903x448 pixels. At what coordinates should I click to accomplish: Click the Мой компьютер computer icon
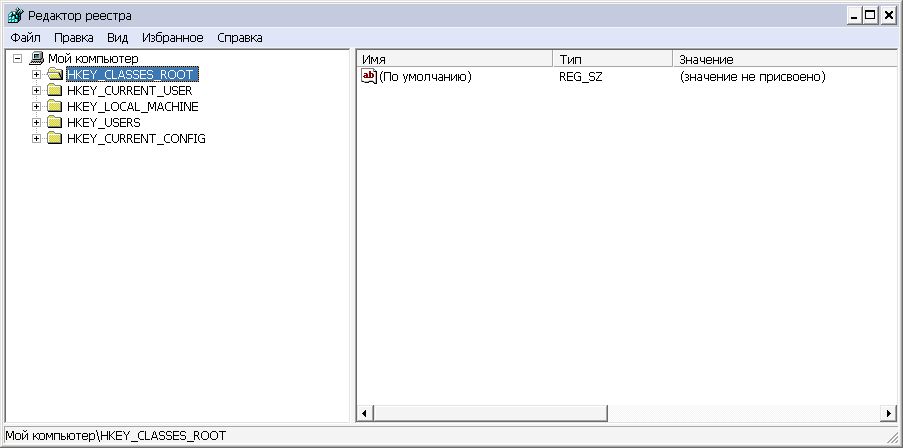pyautogui.click(x=37, y=59)
